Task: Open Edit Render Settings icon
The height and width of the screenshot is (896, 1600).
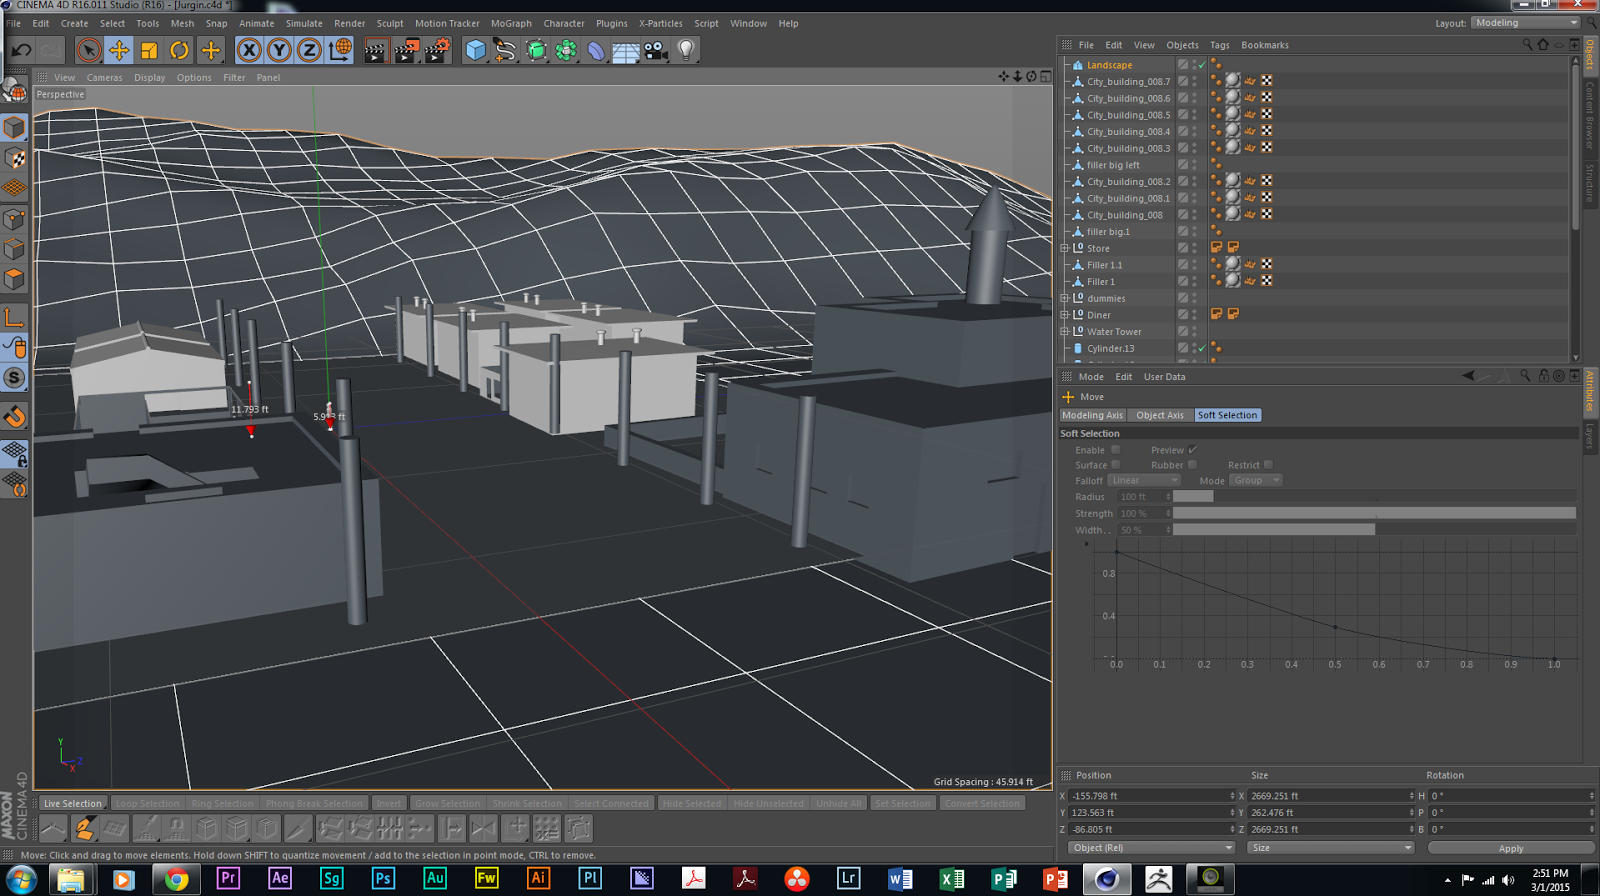Action: coord(437,50)
